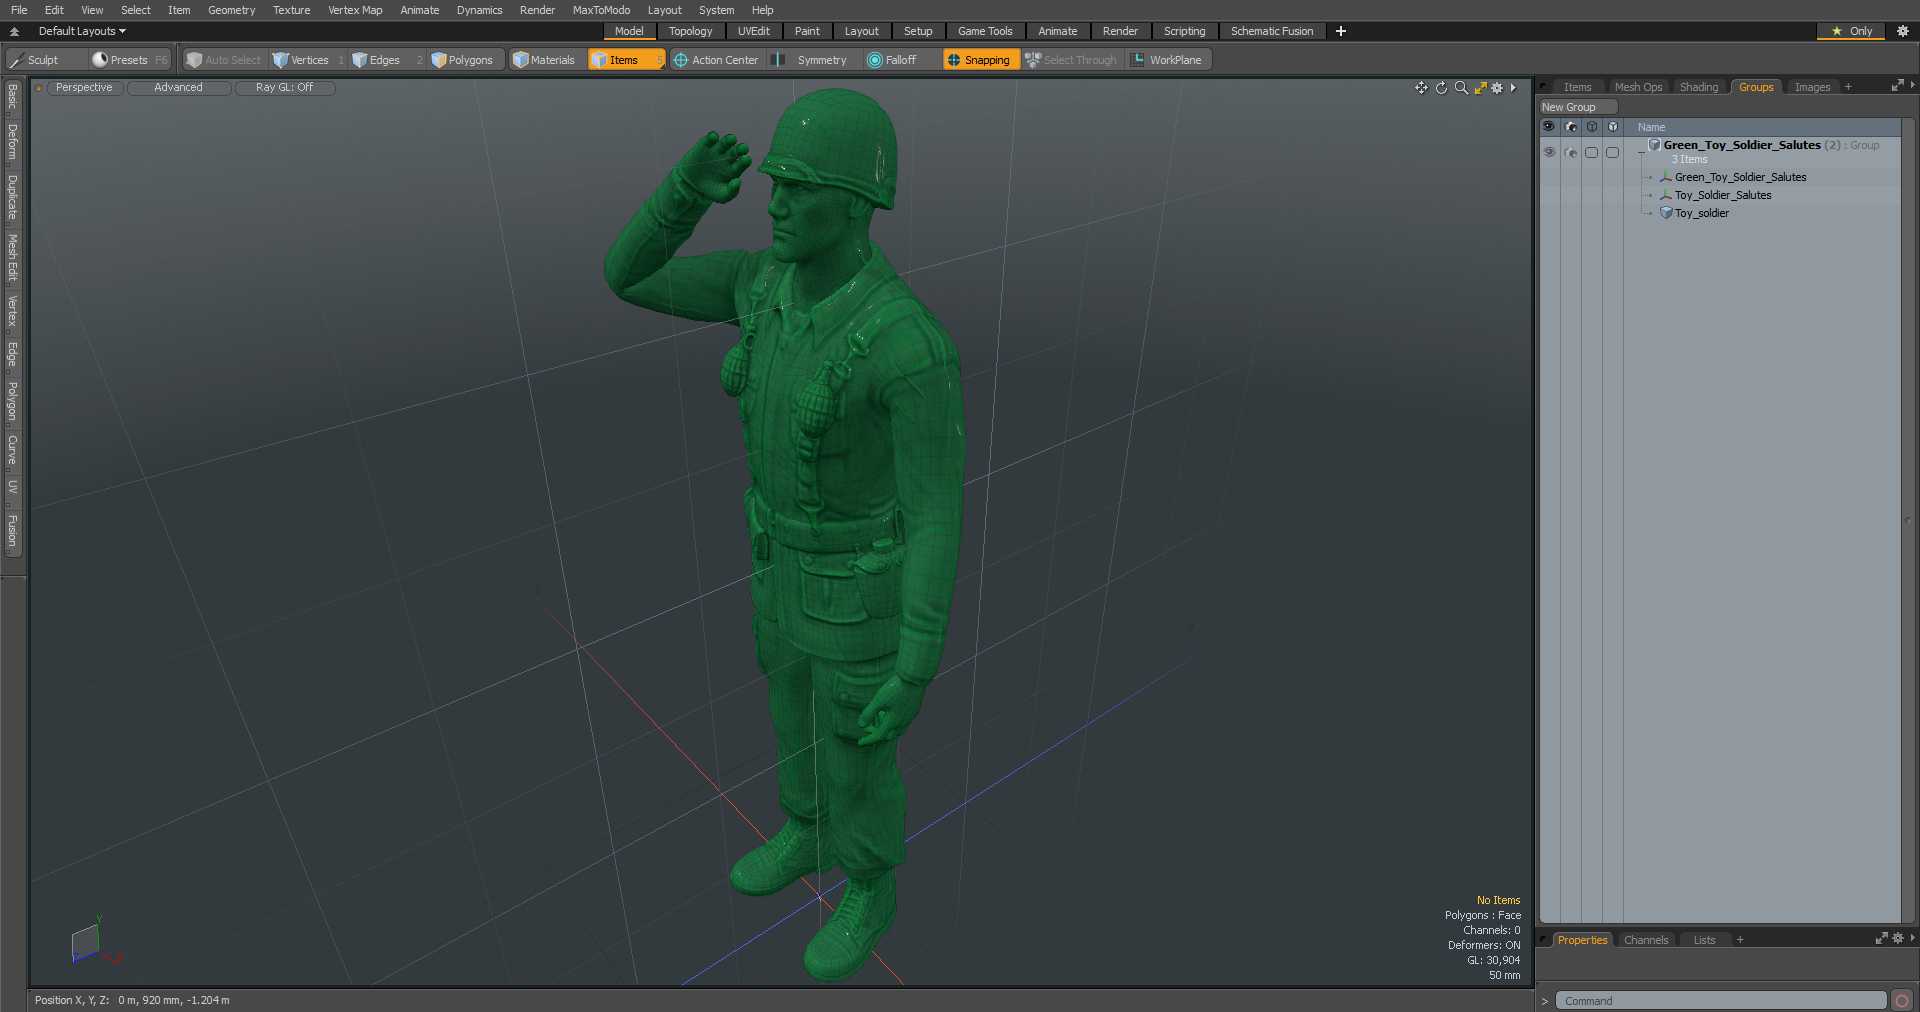Select the Green_Toy_Soldier_Salutes locator child item
1920x1012 pixels.
pos(1740,177)
